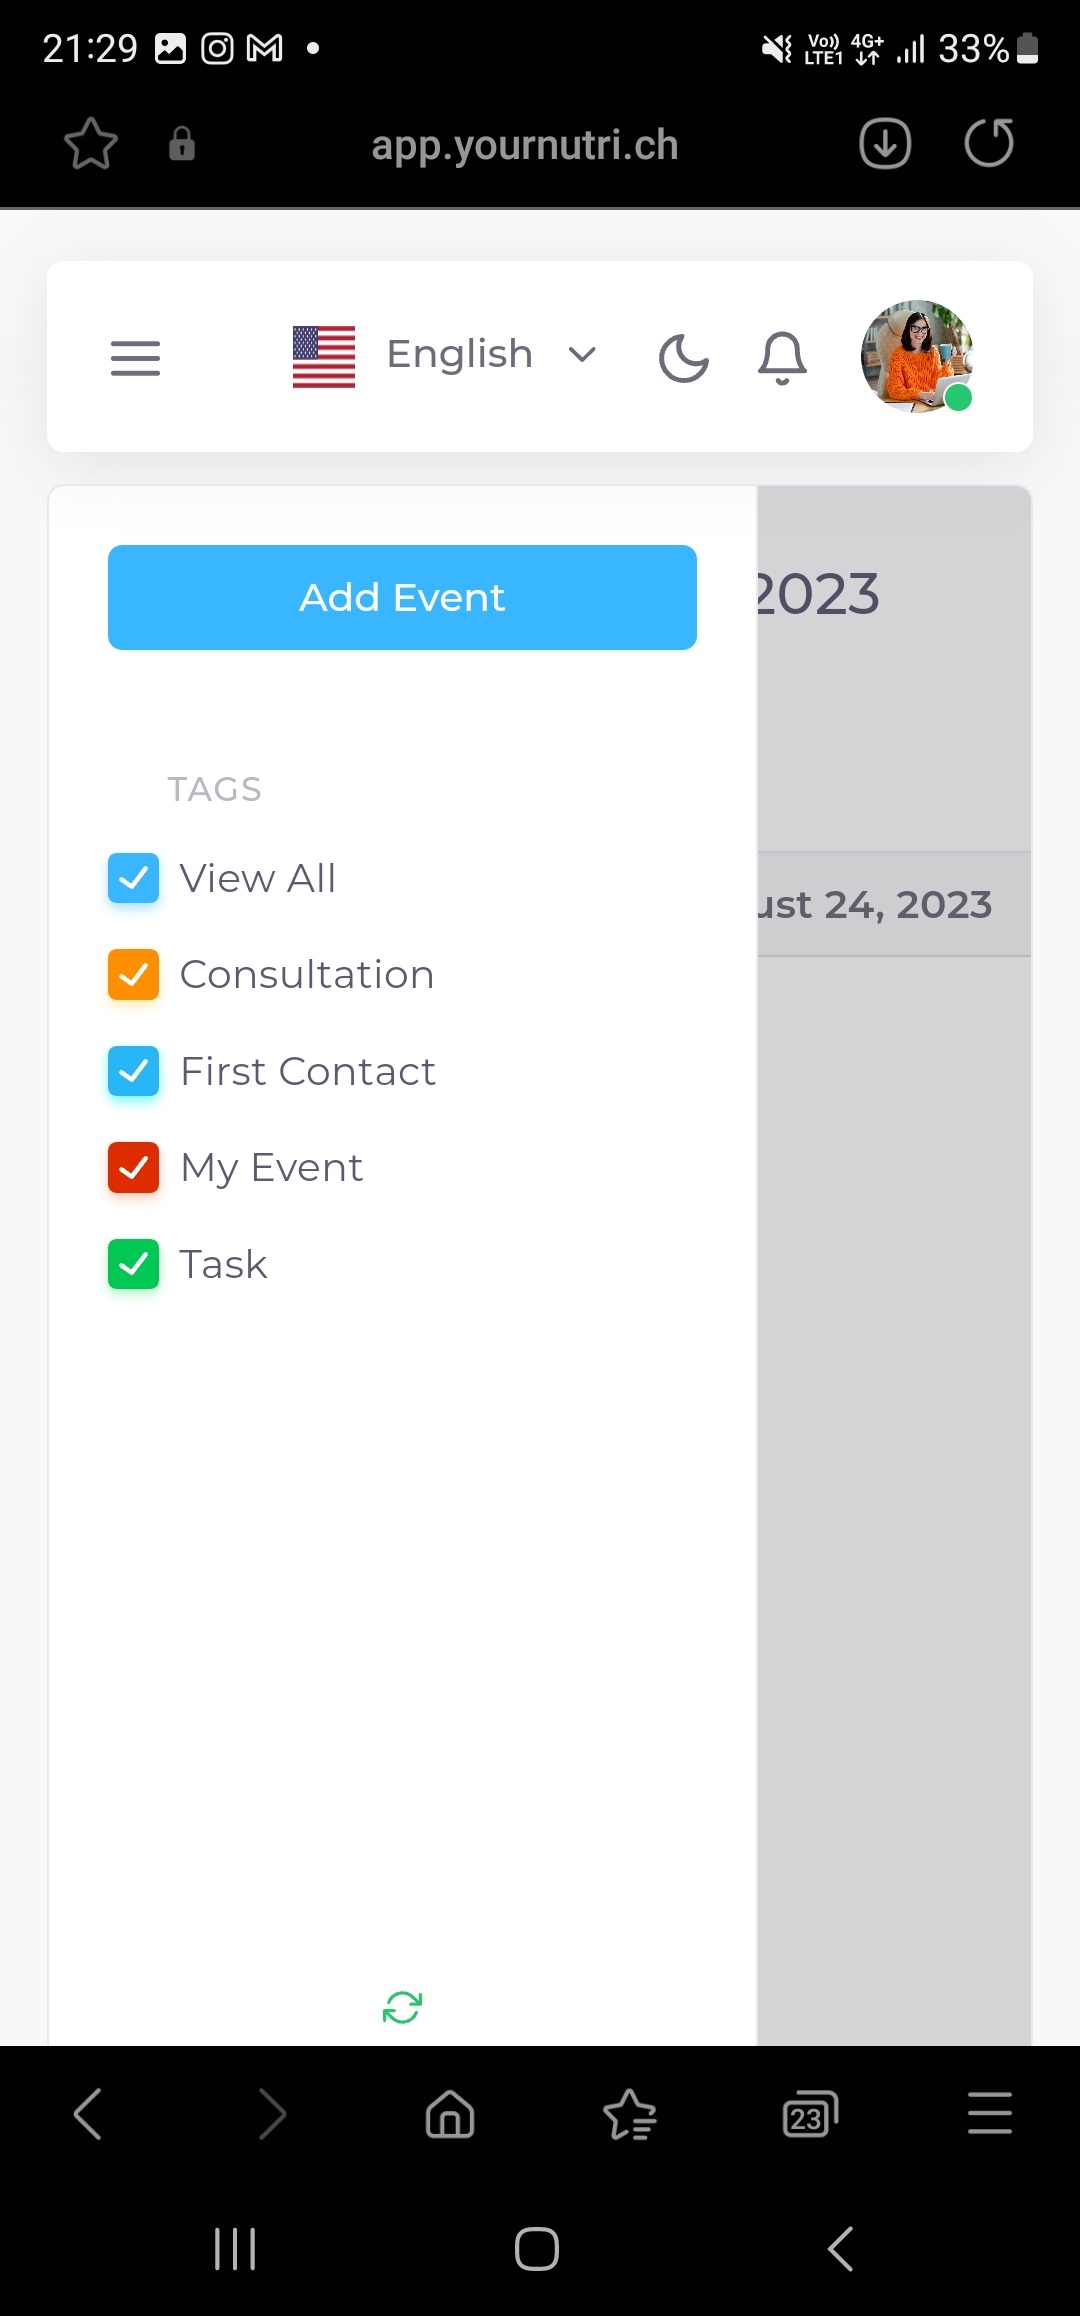Toggle the My Event tag off
This screenshot has height=2316, width=1080.
tap(133, 1167)
